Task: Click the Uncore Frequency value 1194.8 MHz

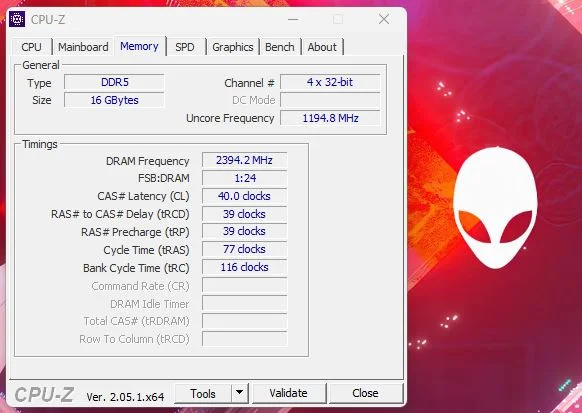Action: coord(330,118)
